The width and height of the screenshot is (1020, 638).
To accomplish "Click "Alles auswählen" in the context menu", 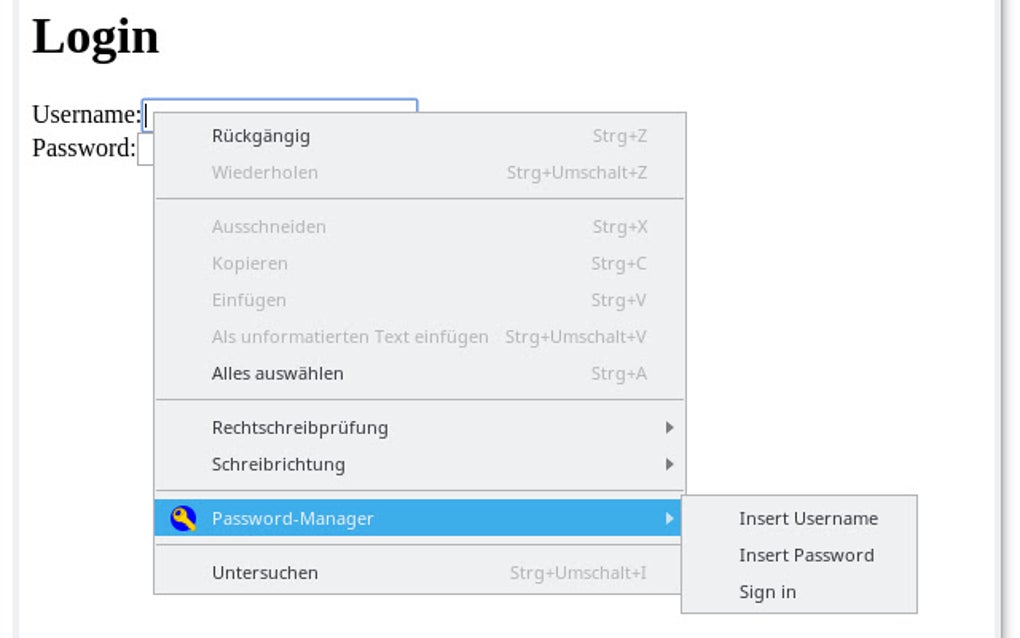I will tap(277, 373).
